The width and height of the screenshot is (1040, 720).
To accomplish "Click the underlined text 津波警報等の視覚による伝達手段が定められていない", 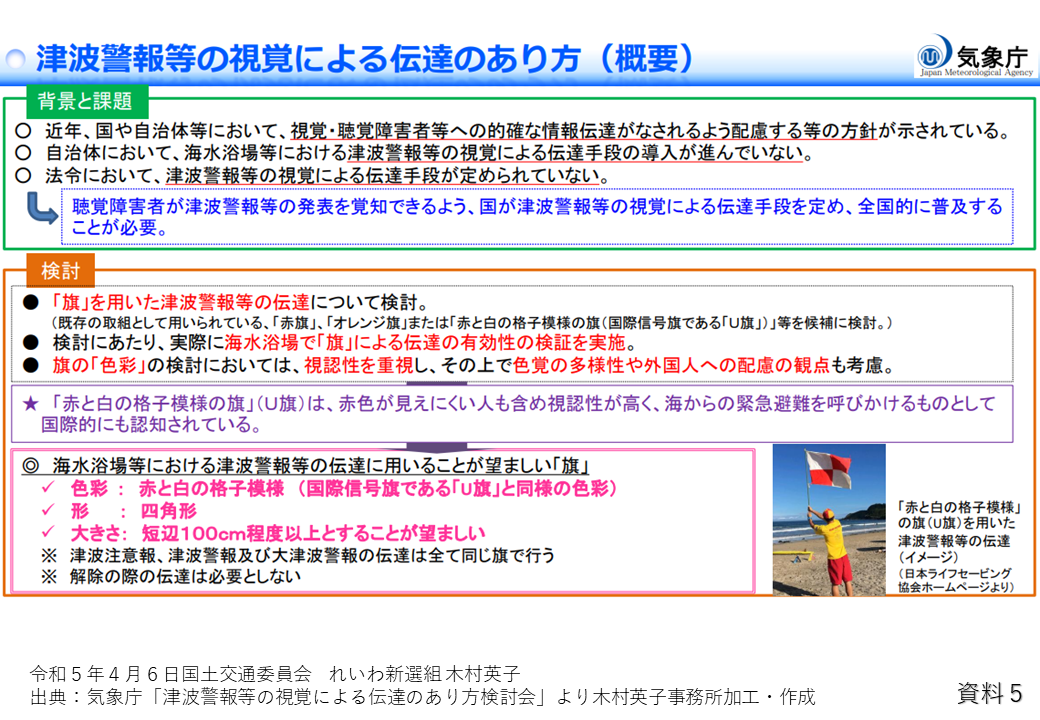I will 384,176.
